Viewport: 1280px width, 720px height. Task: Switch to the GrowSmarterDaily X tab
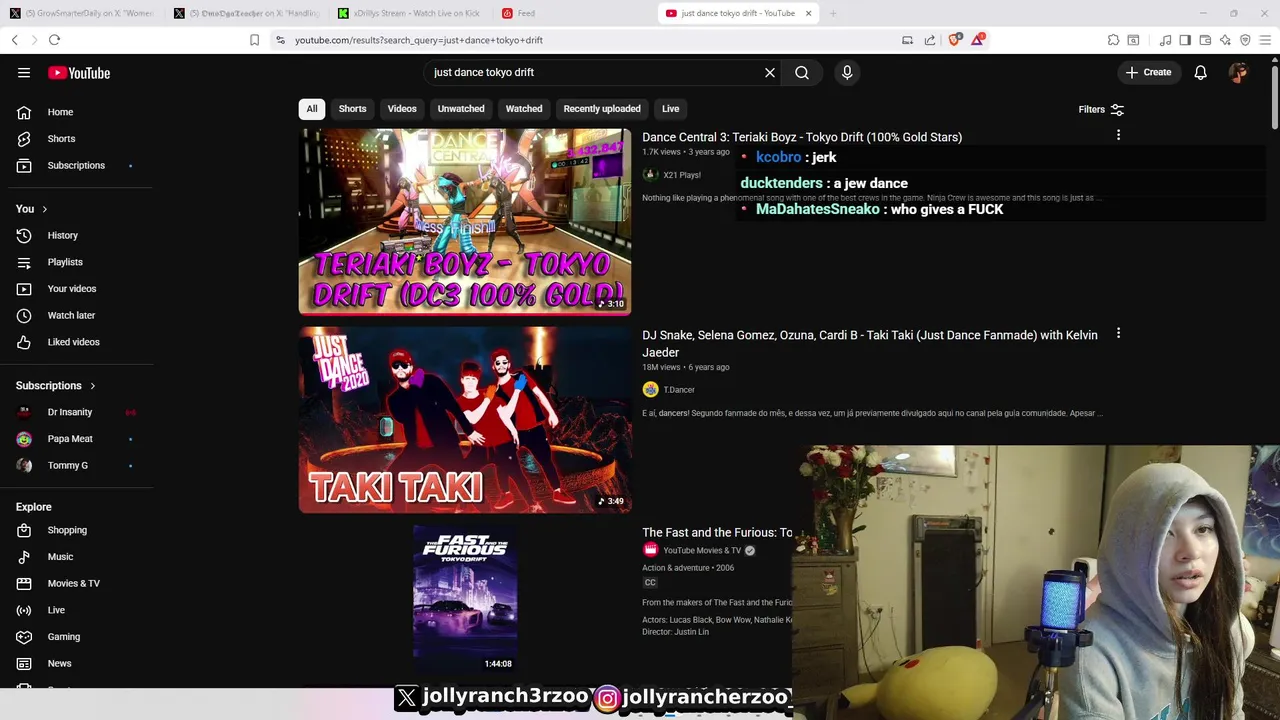pyautogui.click(x=82, y=13)
